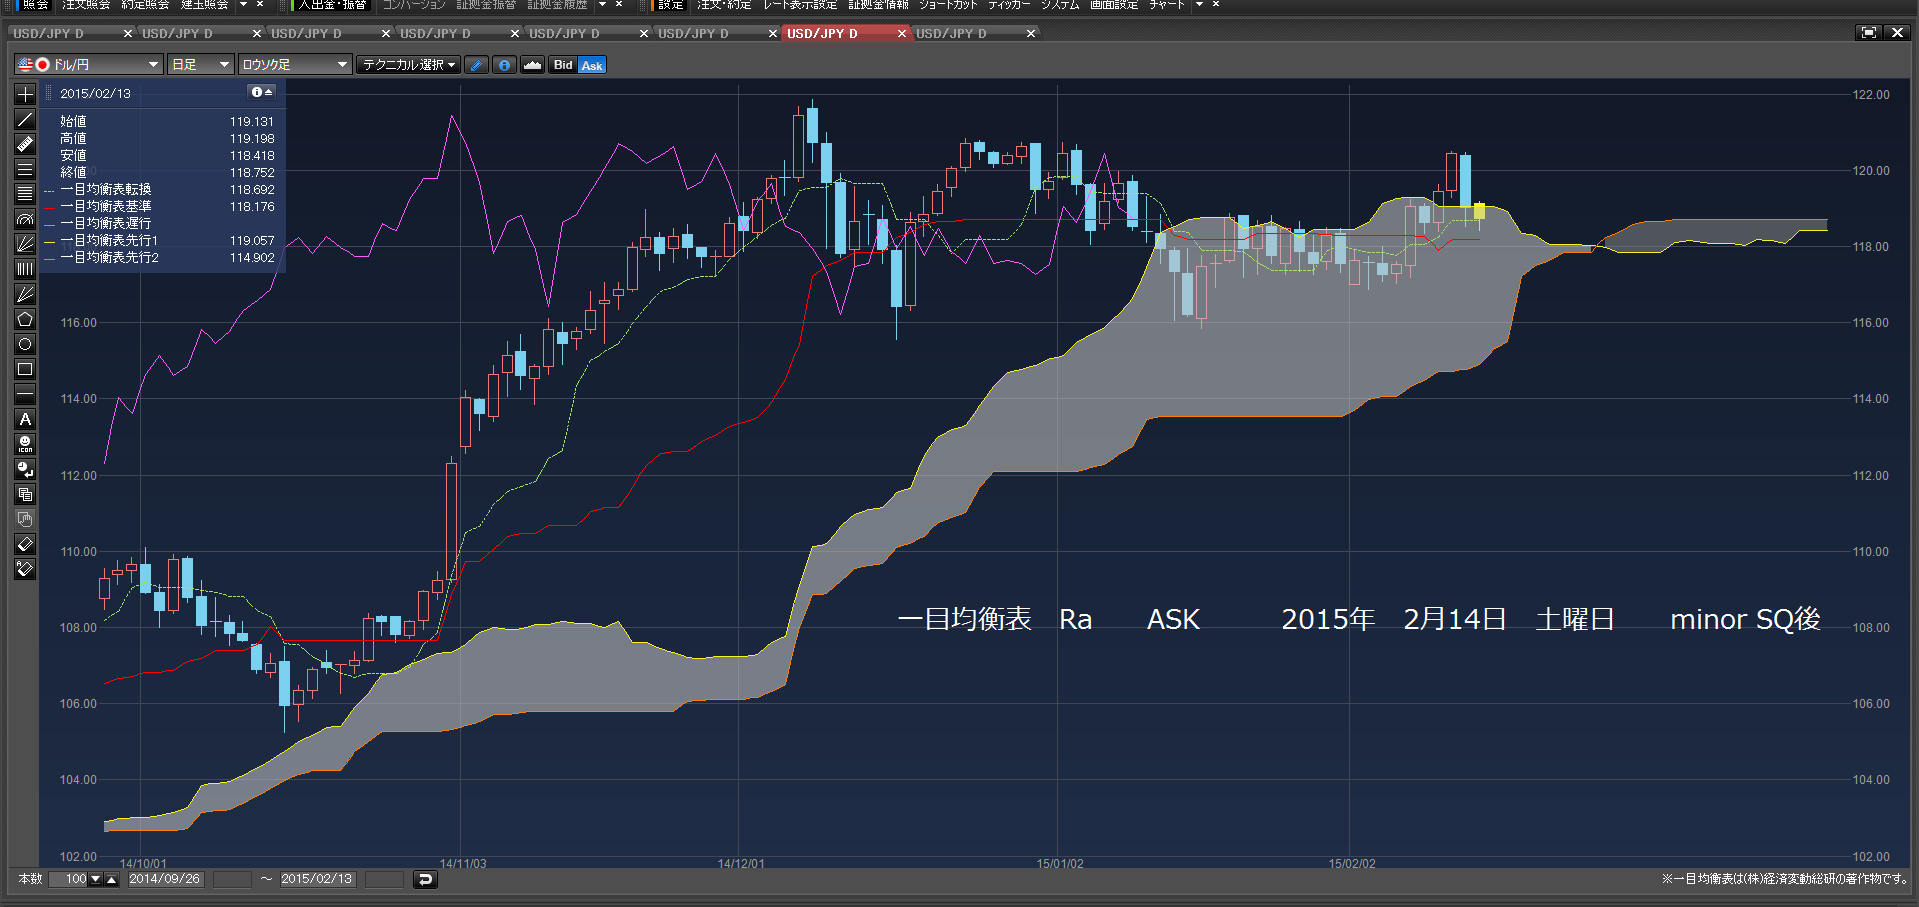Select the trend line drawing tool
This screenshot has height=907, width=1919.
(25, 119)
